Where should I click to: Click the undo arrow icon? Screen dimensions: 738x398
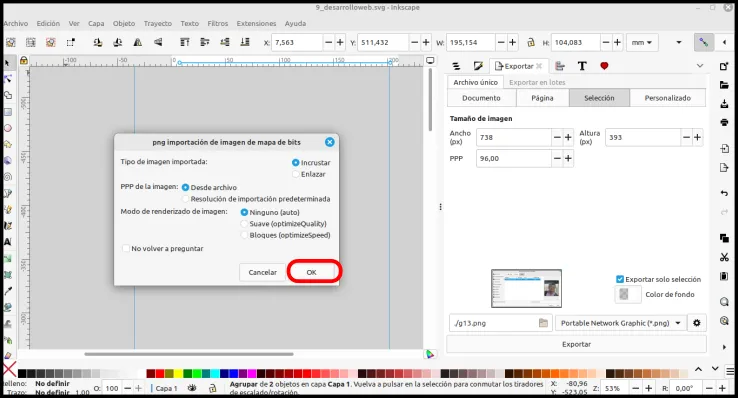(724, 193)
